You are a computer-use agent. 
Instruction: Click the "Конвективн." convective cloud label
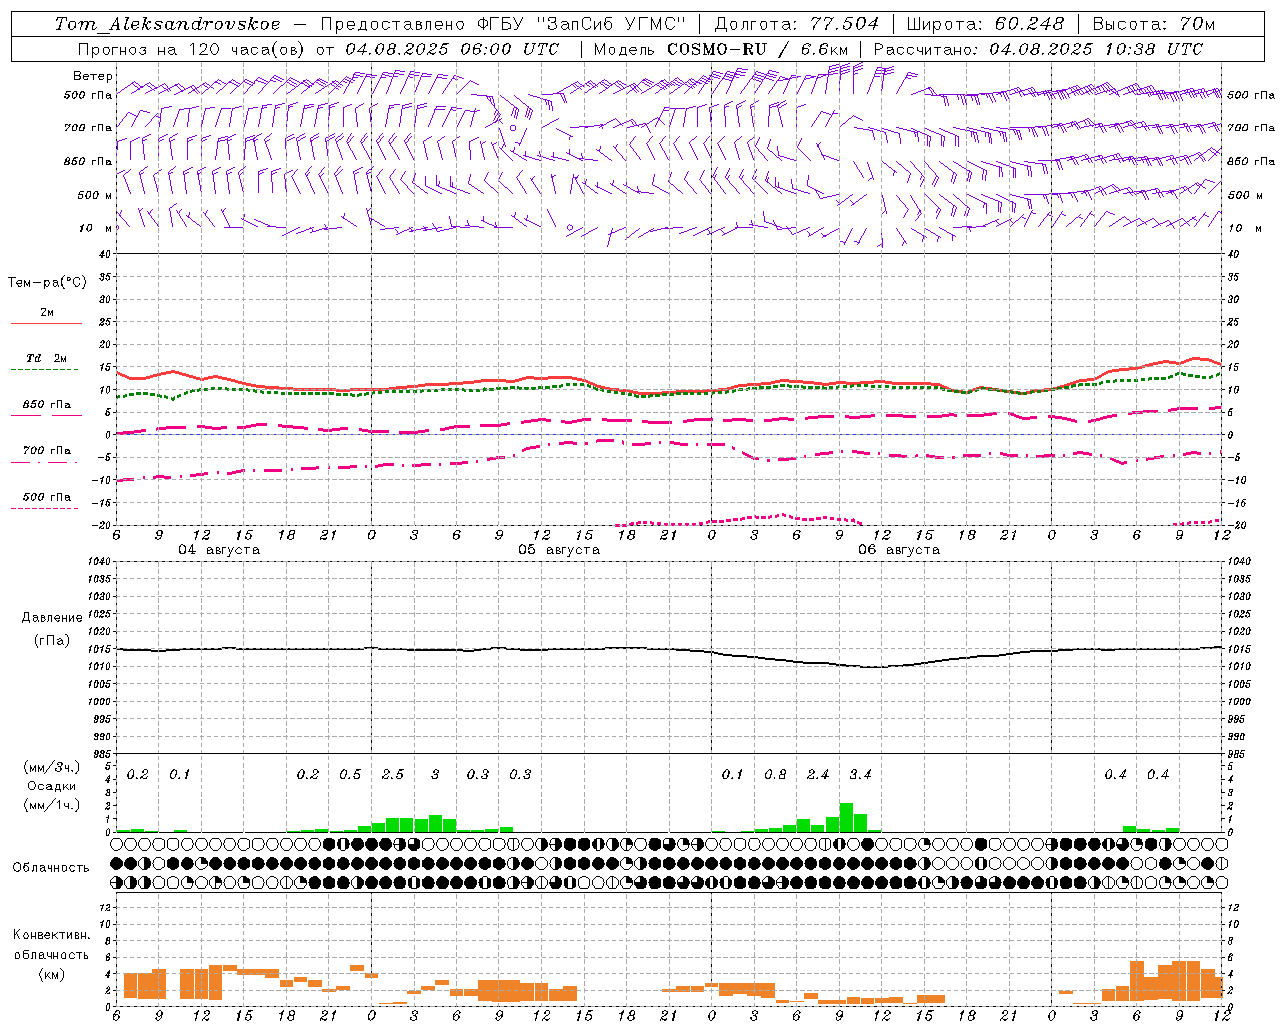point(52,935)
